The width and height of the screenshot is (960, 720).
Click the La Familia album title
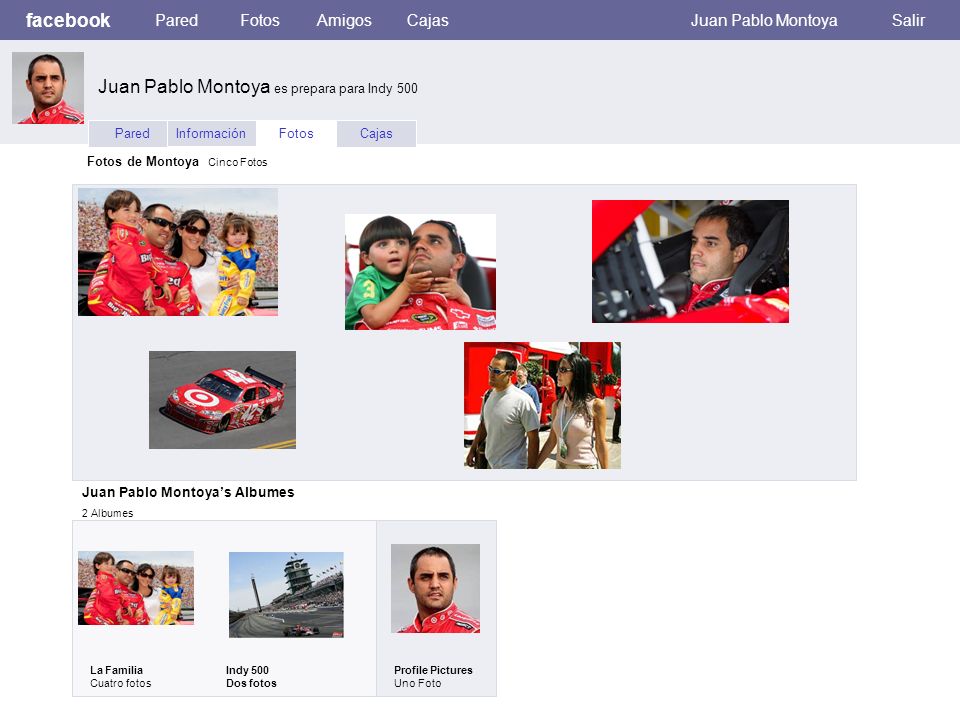[x=116, y=670]
